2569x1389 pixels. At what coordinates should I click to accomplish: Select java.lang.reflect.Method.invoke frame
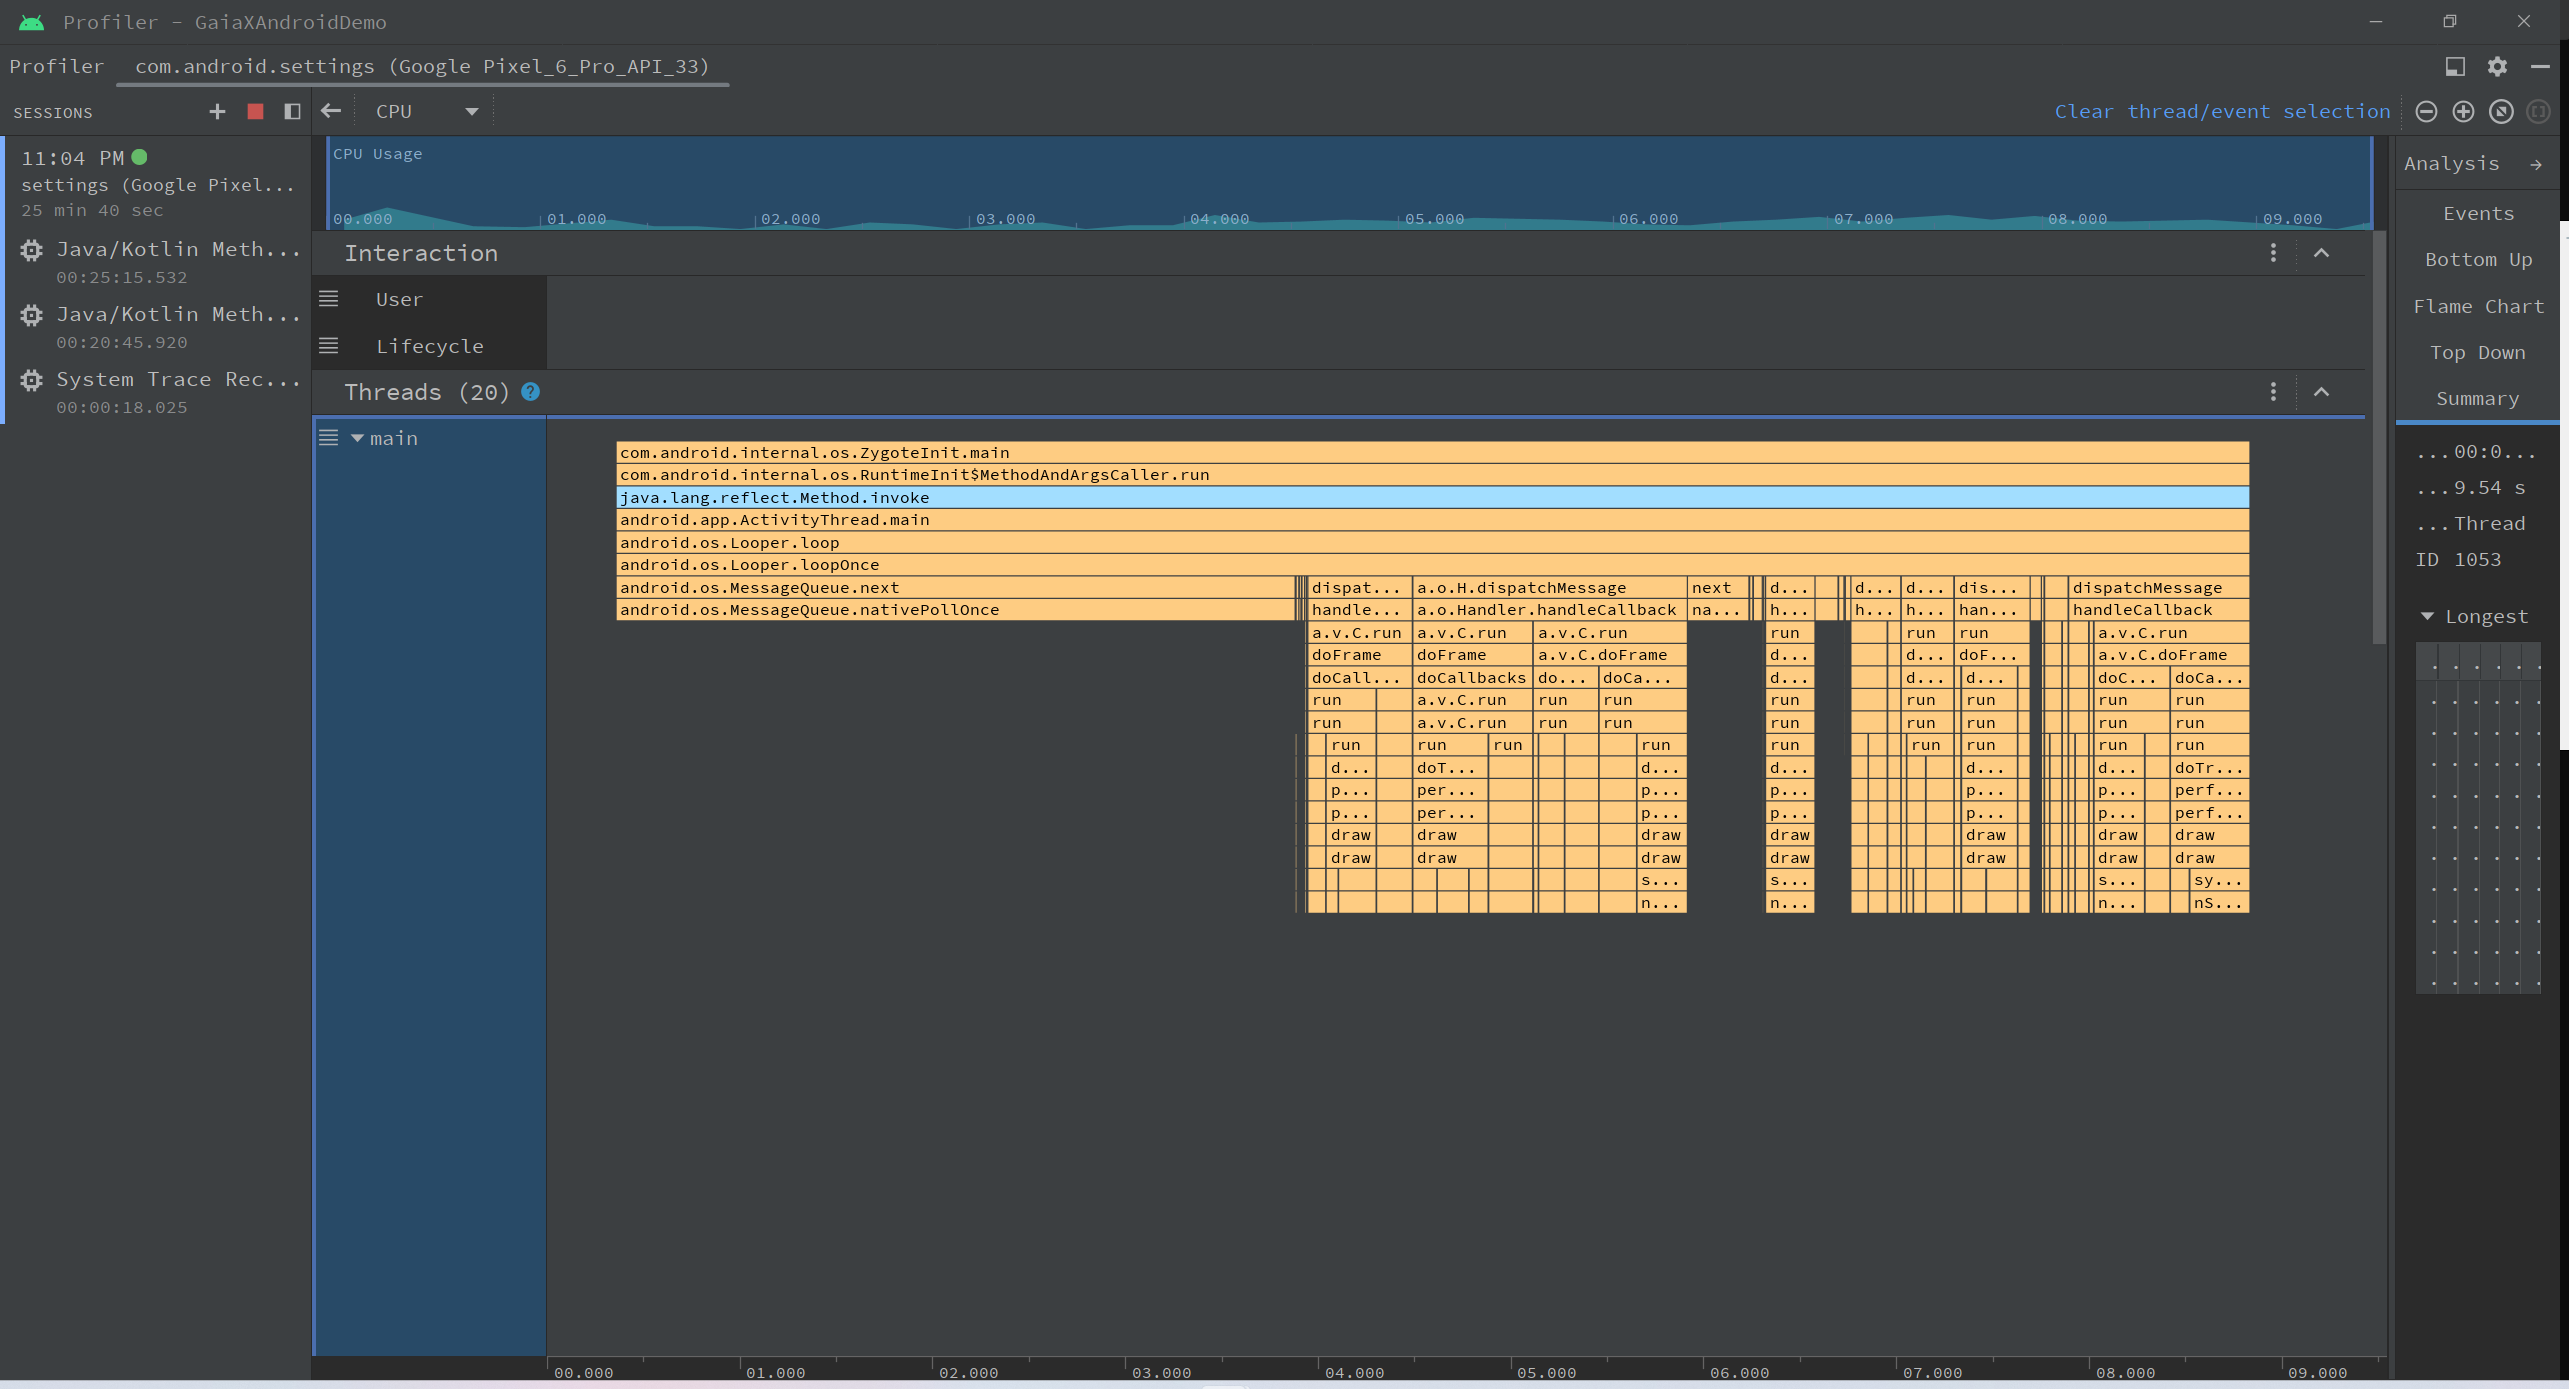tap(1432, 497)
